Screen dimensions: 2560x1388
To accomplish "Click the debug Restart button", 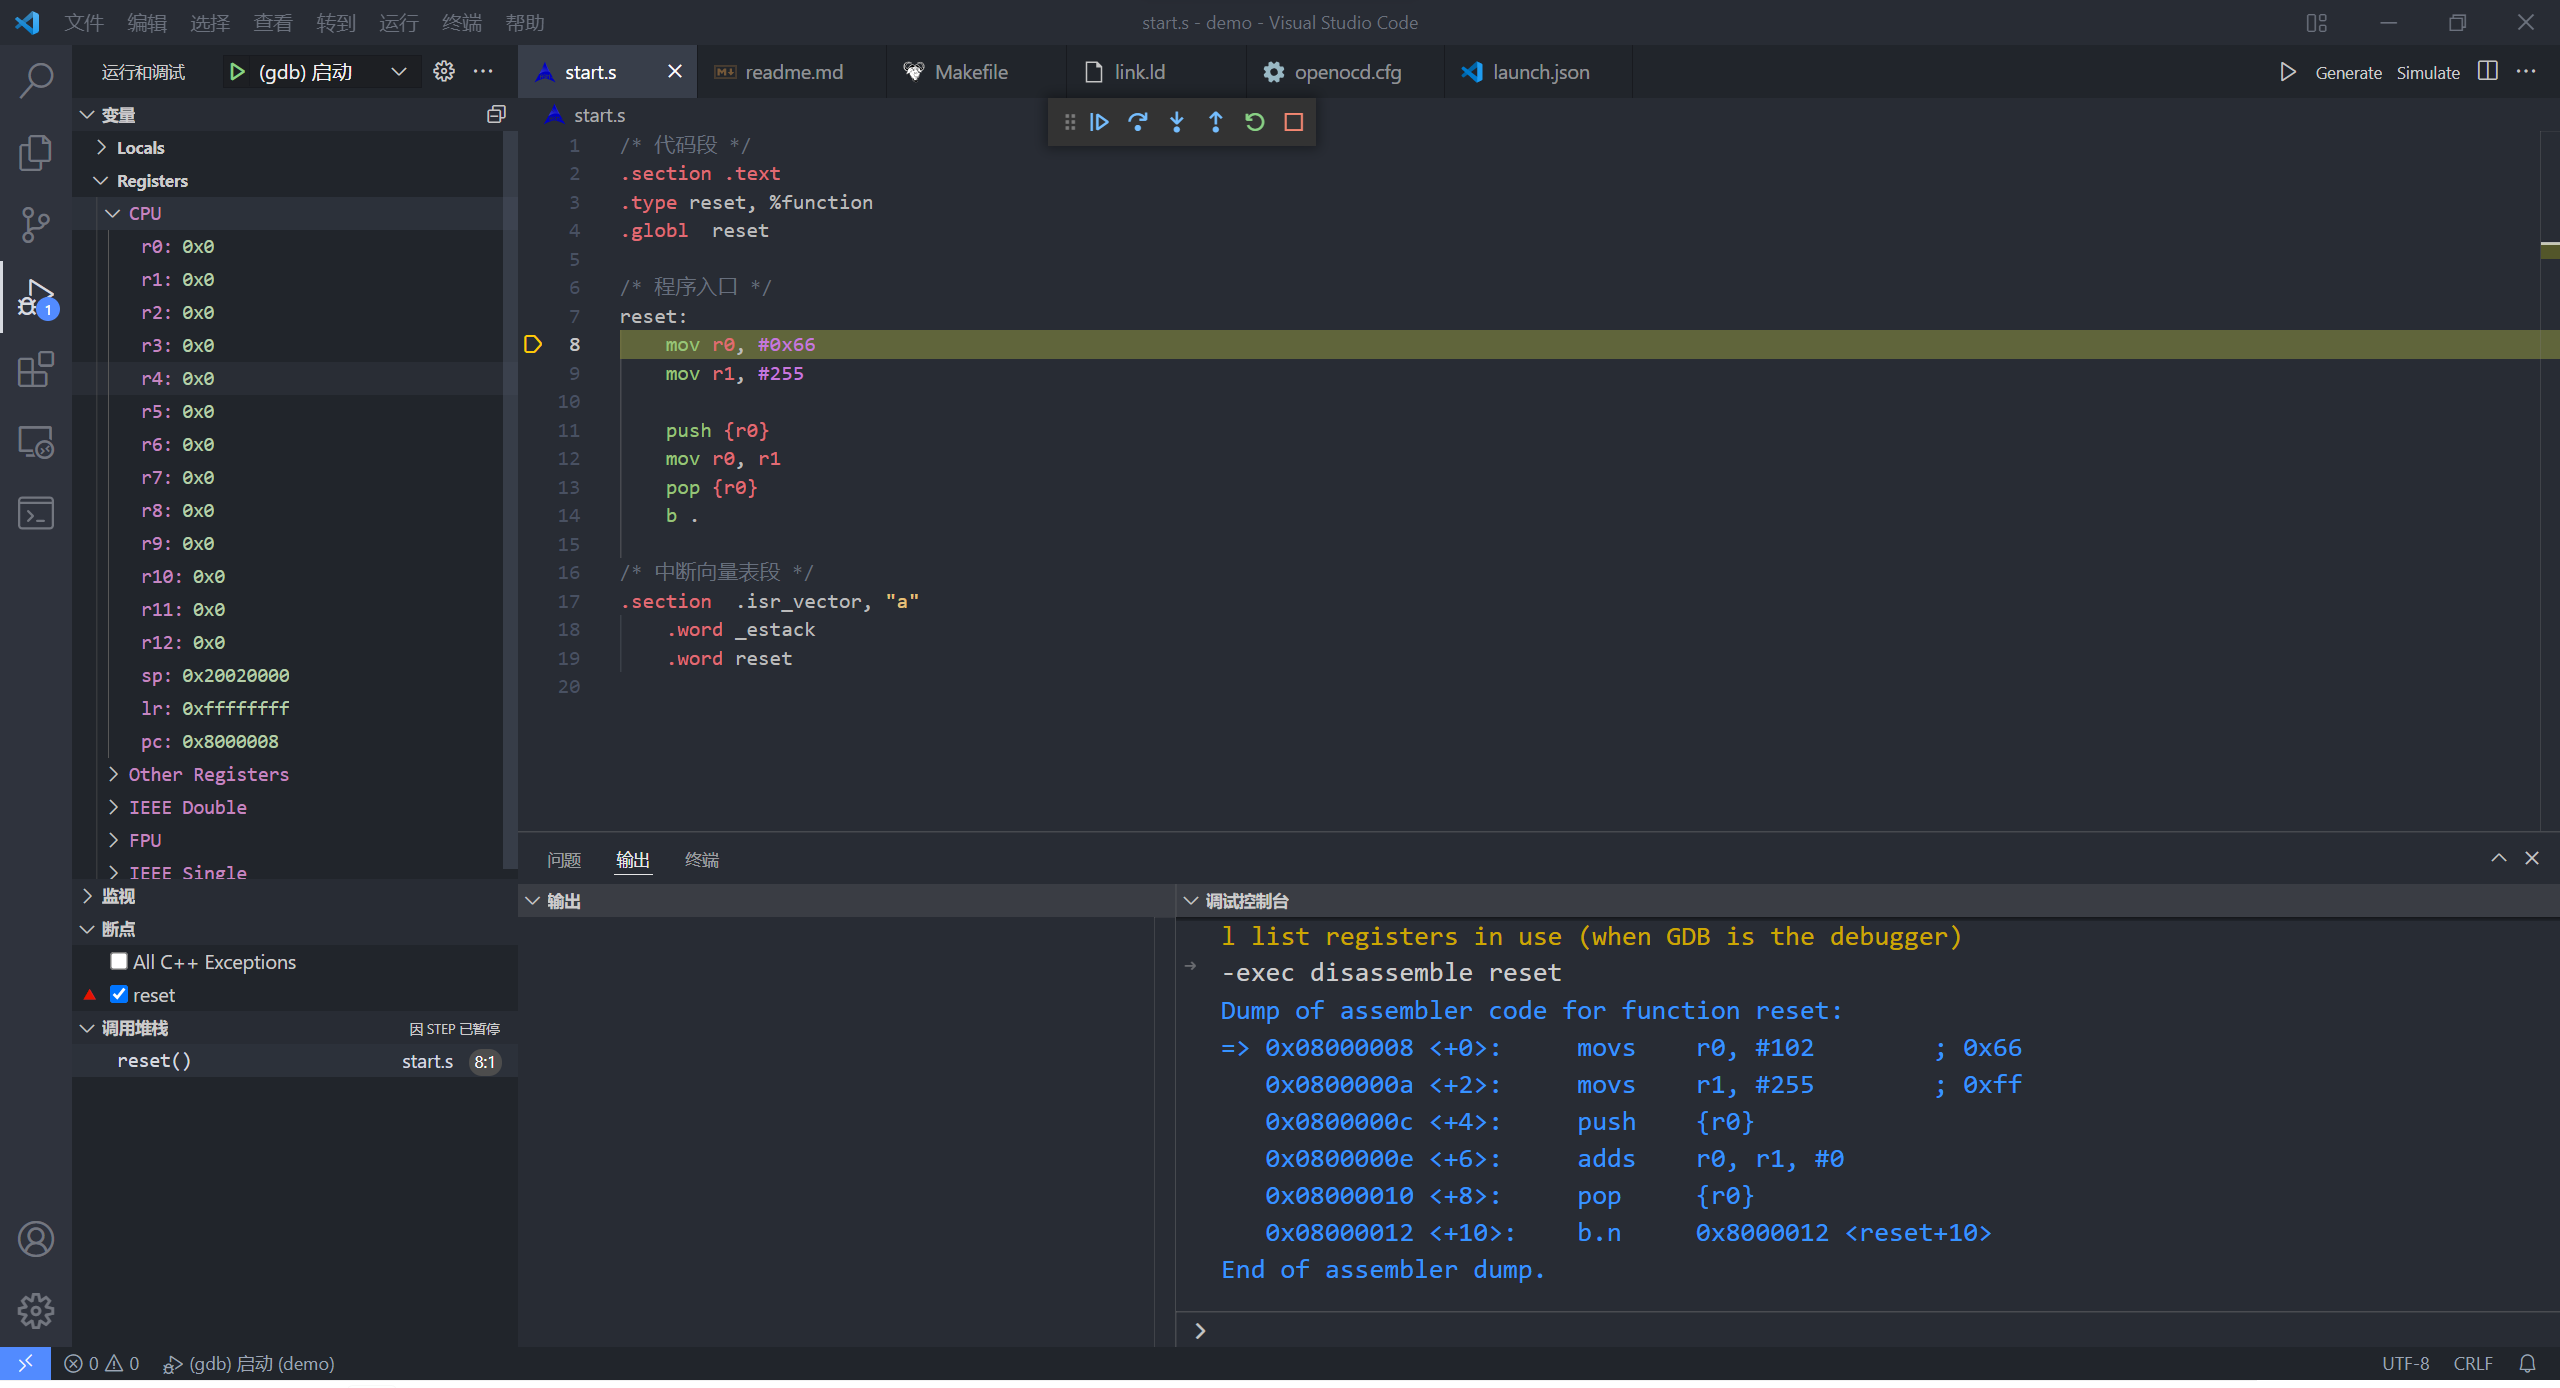I will click(x=1255, y=122).
